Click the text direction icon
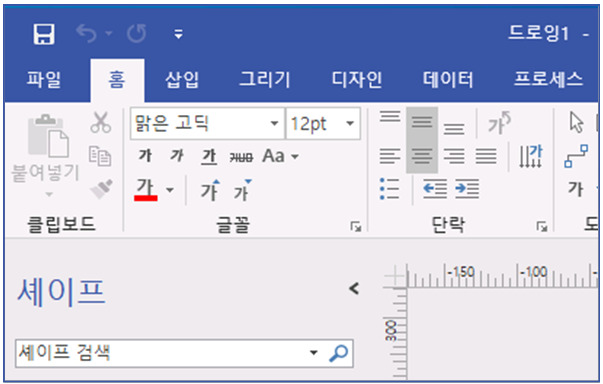This screenshot has width=603, height=384. point(531,156)
